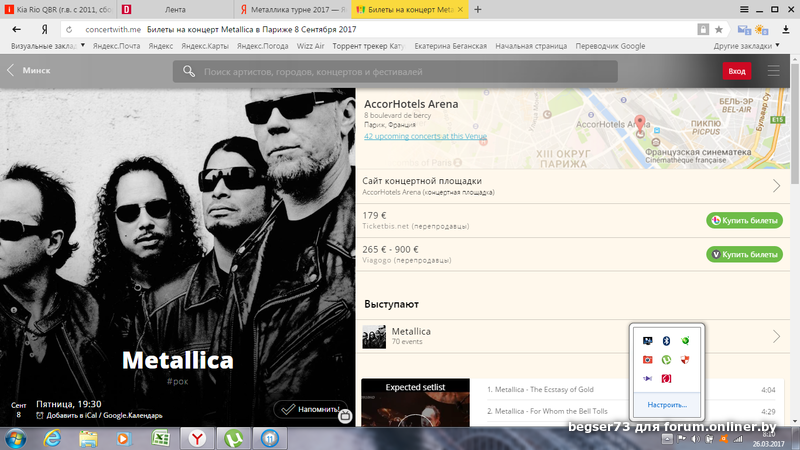Click the calendar icon beside Напомнить
The height and width of the screenshot is (450, 800).
[x=345, y=416]
